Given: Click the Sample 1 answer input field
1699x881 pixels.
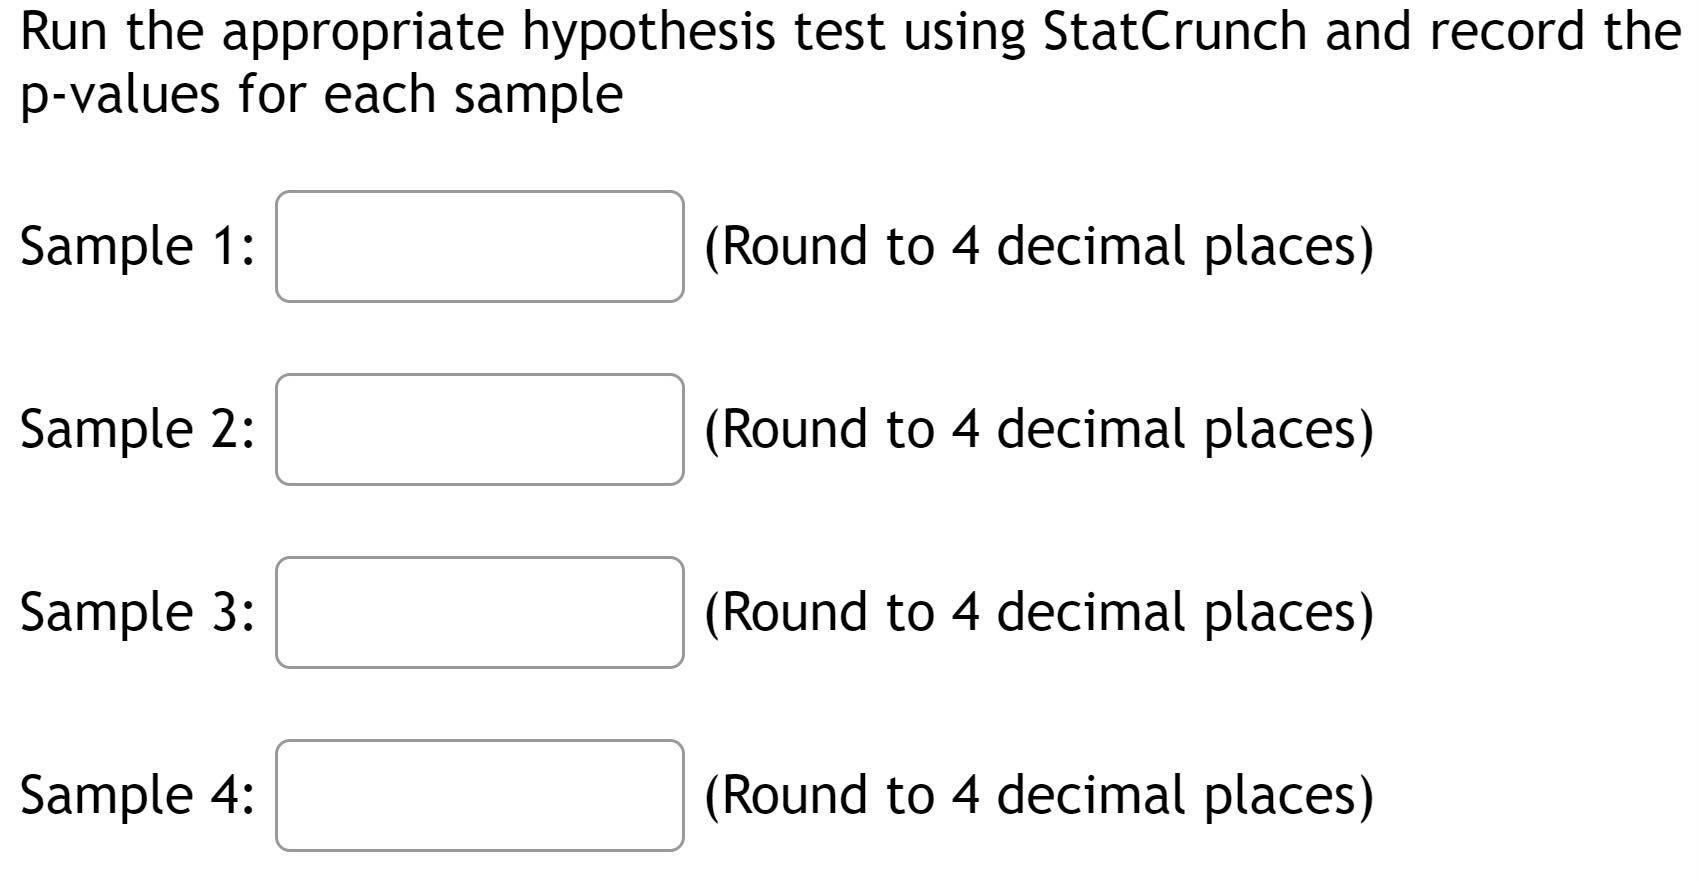Looking at the screenshot, I should coord(478,244).
